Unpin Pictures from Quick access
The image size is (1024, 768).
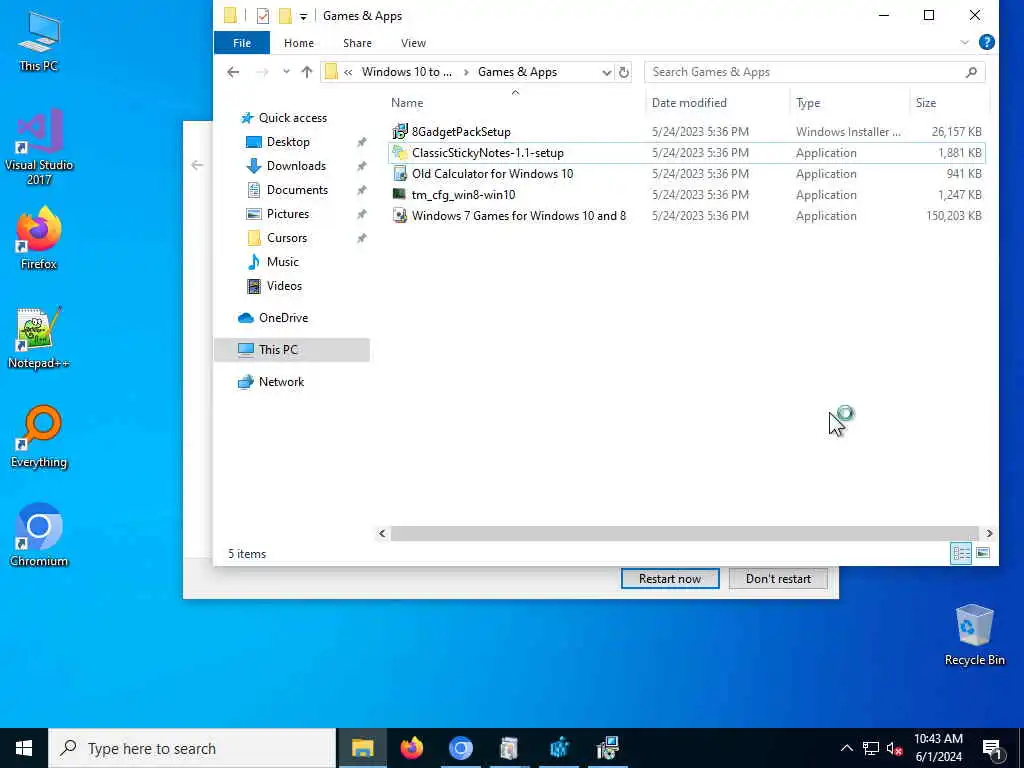click(x=361, y=214)
